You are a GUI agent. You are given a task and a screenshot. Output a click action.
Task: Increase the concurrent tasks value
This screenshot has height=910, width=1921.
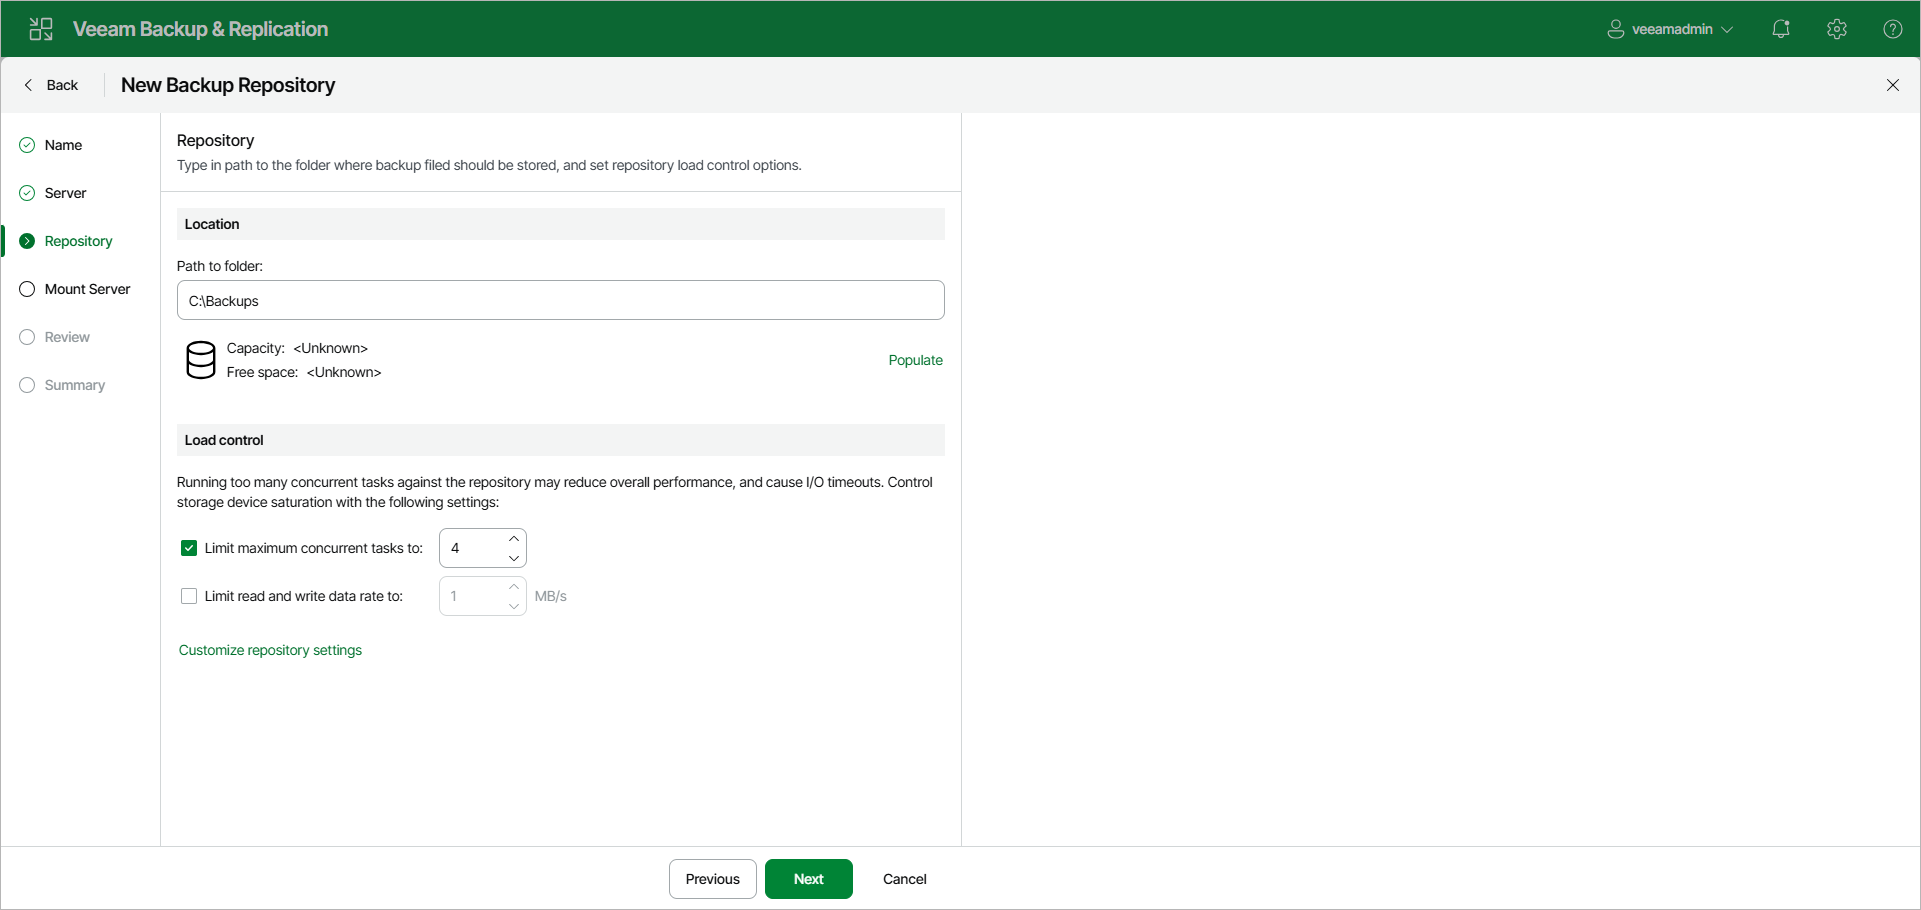514,539
